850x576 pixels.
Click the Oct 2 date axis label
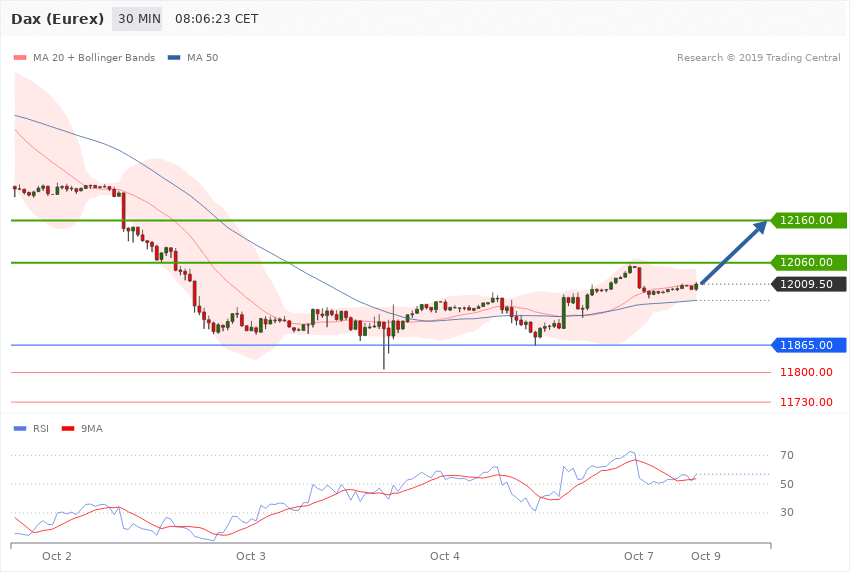57,556
